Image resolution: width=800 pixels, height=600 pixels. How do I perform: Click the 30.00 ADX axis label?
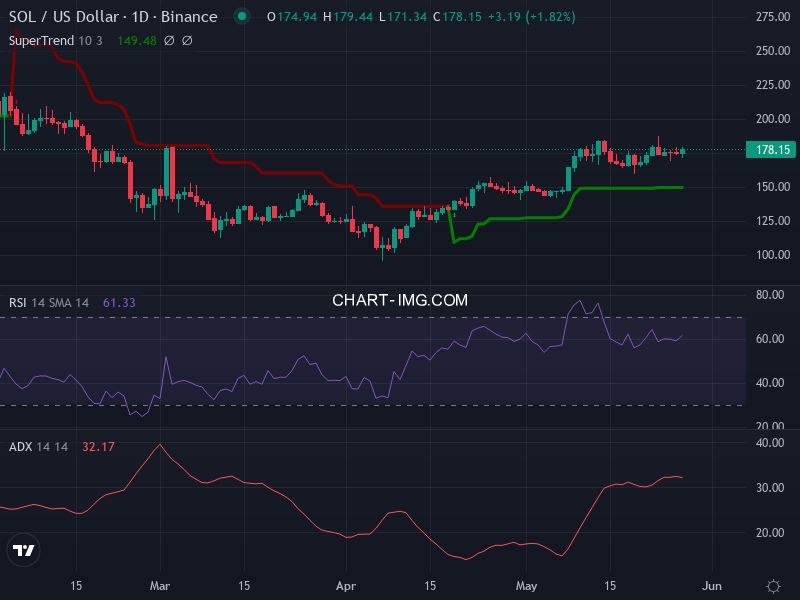[x=770, y=488]
